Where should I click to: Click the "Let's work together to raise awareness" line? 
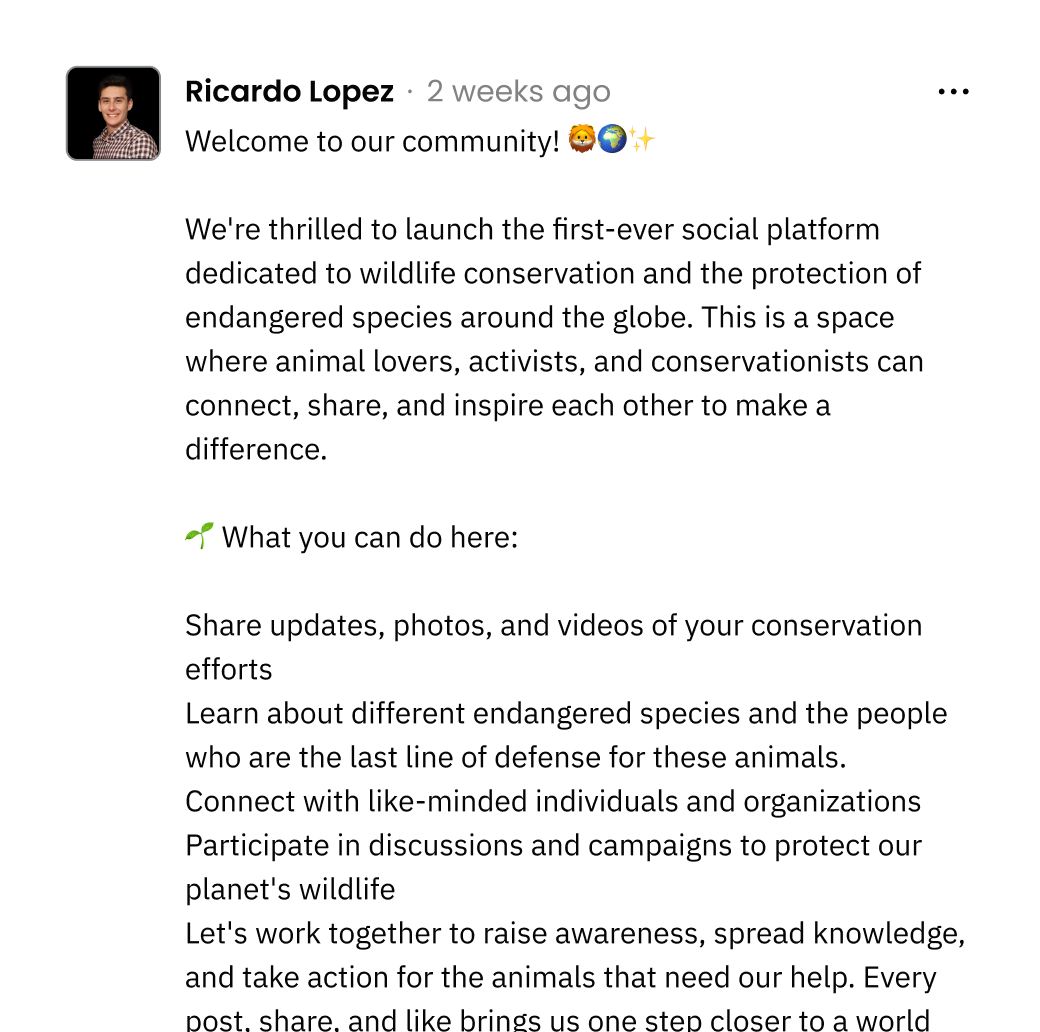(x=575, y=933)
